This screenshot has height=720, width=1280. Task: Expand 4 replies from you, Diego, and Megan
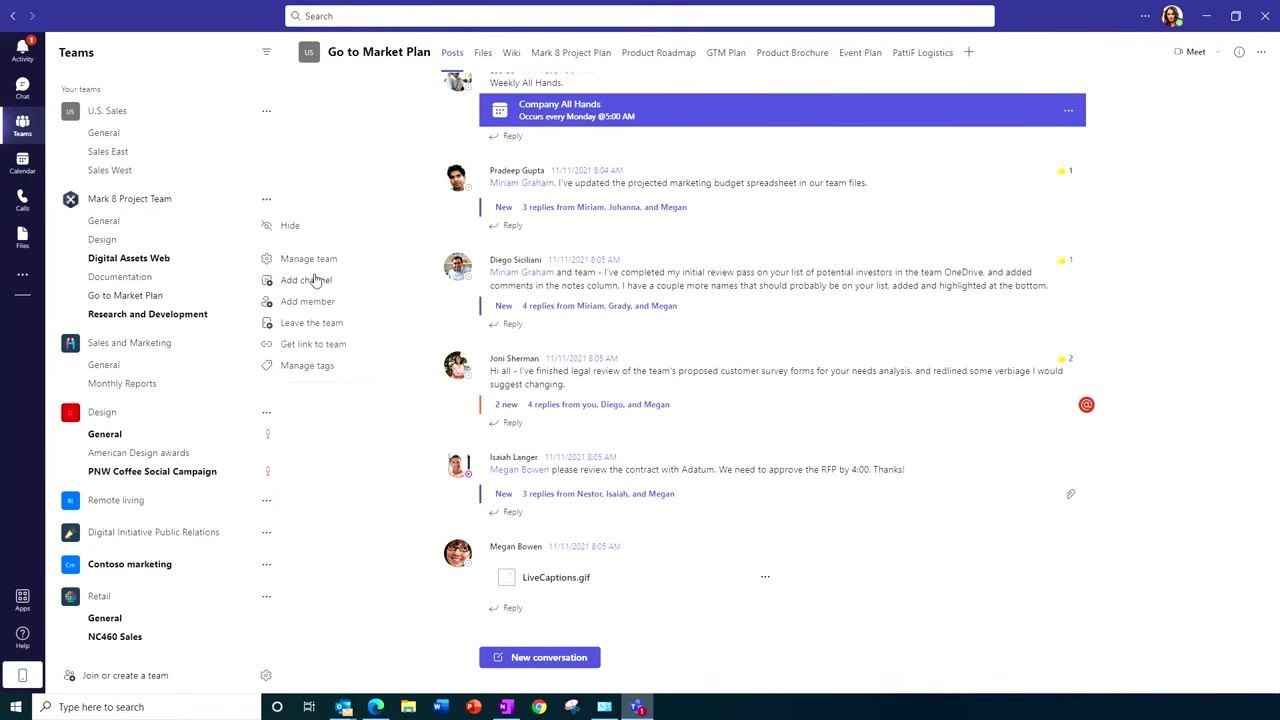[598, 405]
